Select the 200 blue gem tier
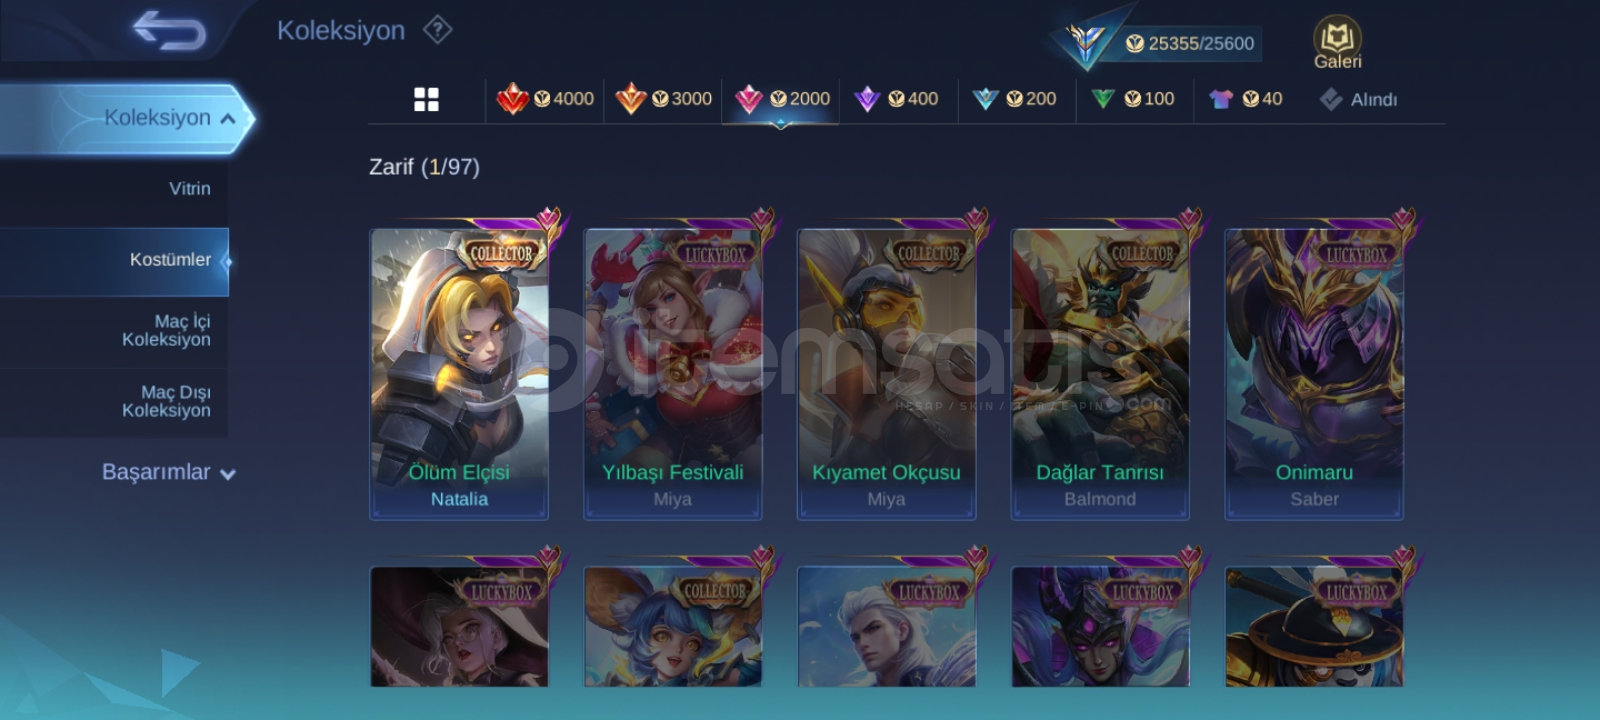The image size is (1600, 720). pos(1014,99)
